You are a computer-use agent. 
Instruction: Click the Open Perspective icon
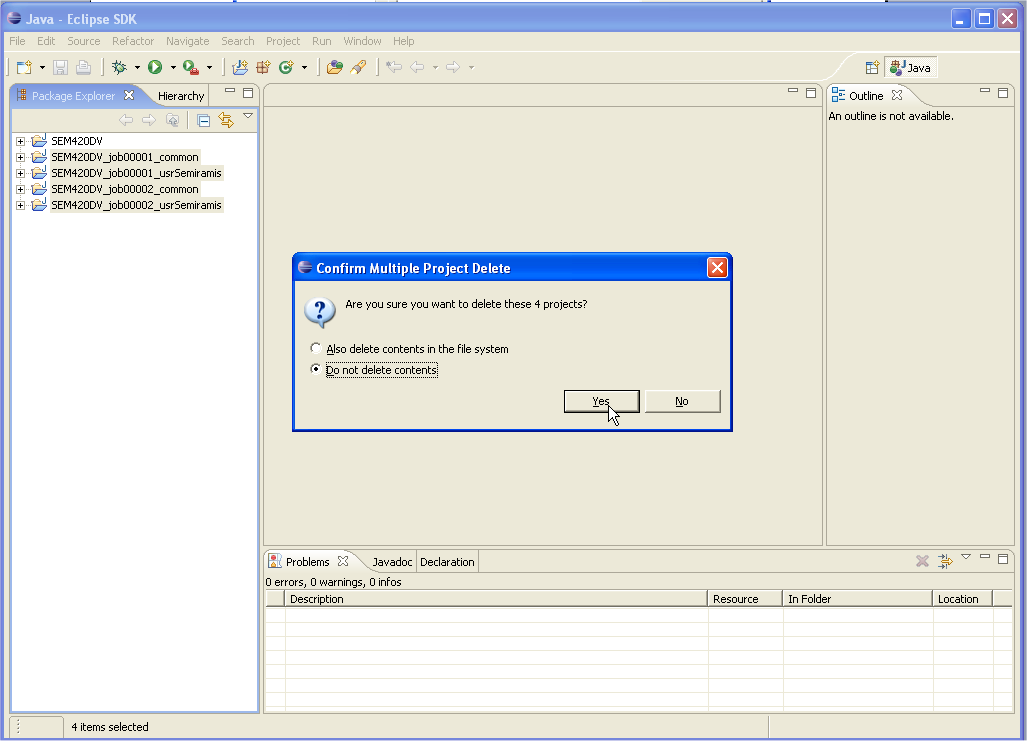pos(872,67)
